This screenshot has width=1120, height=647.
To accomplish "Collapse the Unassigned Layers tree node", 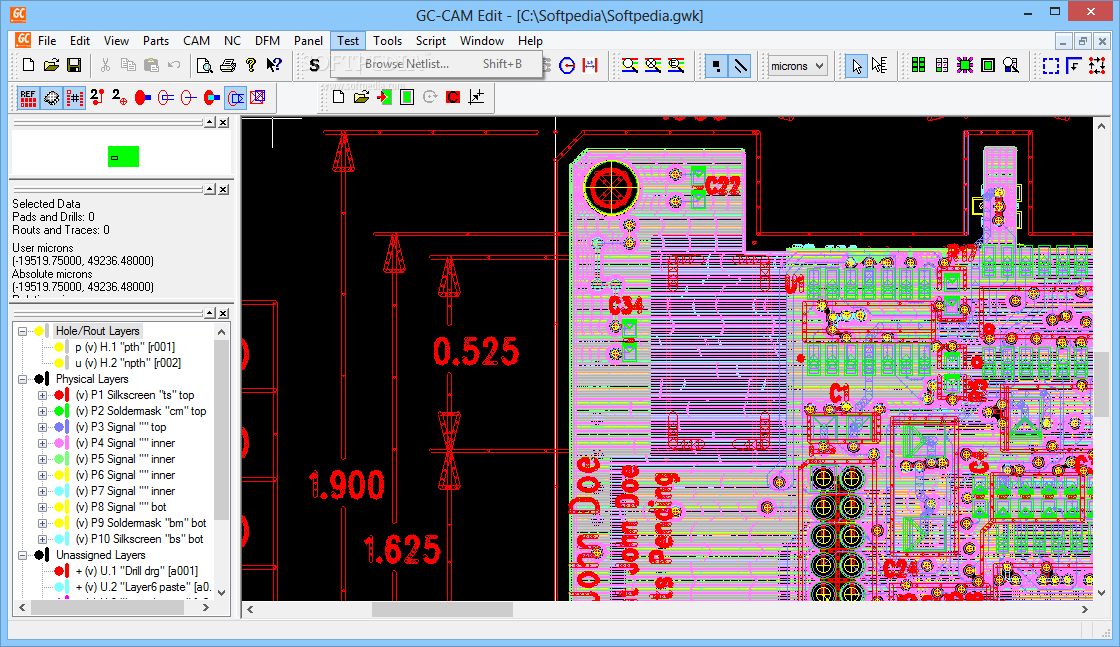I will click(22, 555).
